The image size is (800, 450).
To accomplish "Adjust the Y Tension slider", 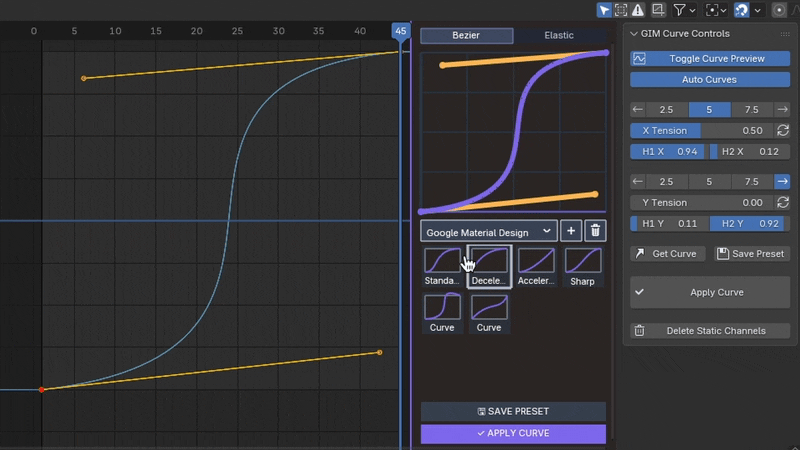I will tap(702, 203).
